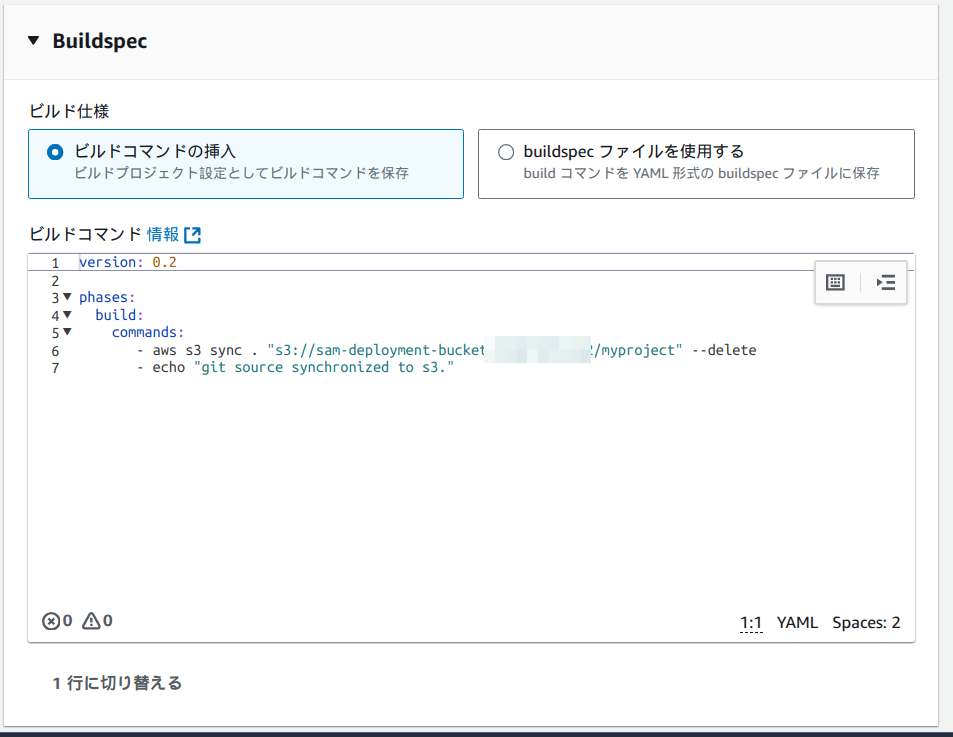Click the 1:1 cursor position indicator
The width and height of the screenshot is (953, 737).
[751, 621]
